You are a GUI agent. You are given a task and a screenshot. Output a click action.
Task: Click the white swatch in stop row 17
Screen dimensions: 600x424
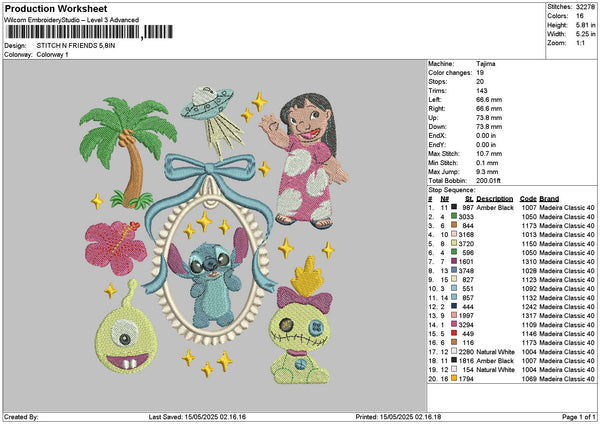(x=454, y=351)
